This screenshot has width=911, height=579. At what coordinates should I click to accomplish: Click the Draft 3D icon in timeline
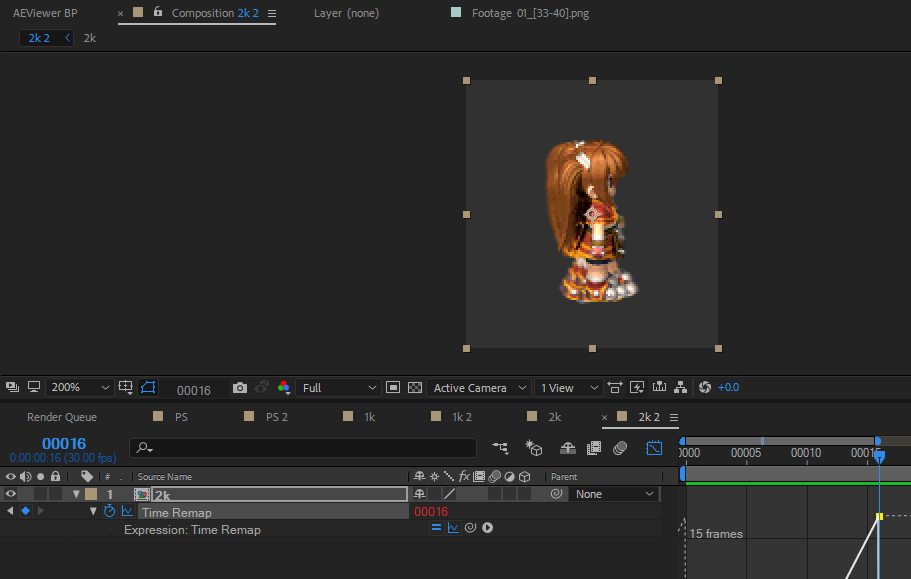533,448
